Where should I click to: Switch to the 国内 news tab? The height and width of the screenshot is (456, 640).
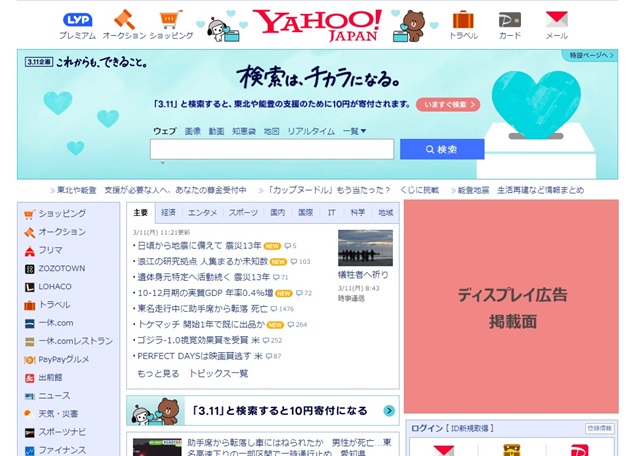pyautogui.click(x=278, y=213)
